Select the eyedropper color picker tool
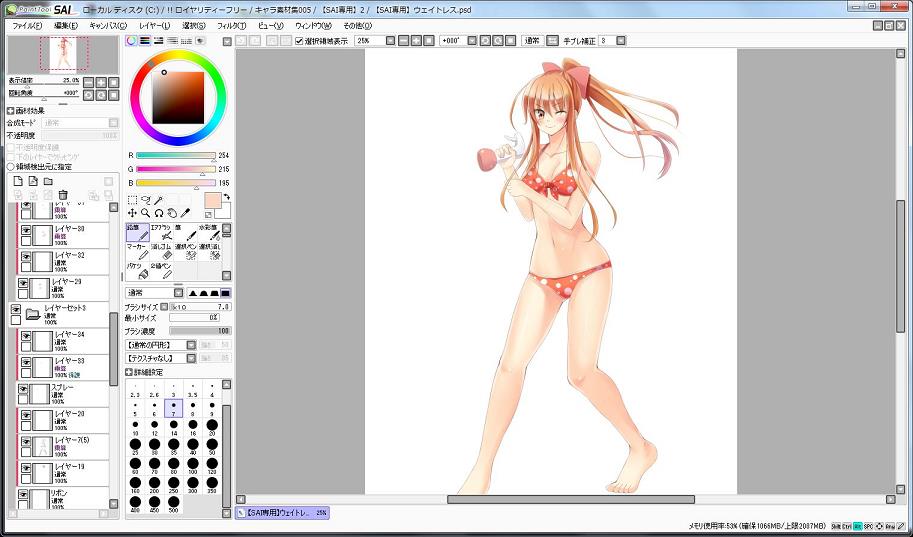Image resolution: width=913 pixels, height=537 pixels. coord(184,213)
